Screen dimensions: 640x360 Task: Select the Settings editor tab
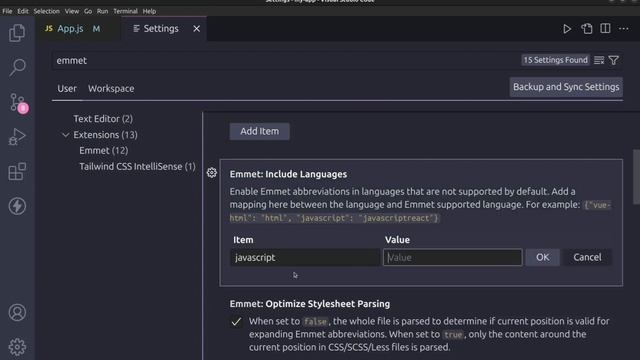pyautogui.click(x=164, y=29)
